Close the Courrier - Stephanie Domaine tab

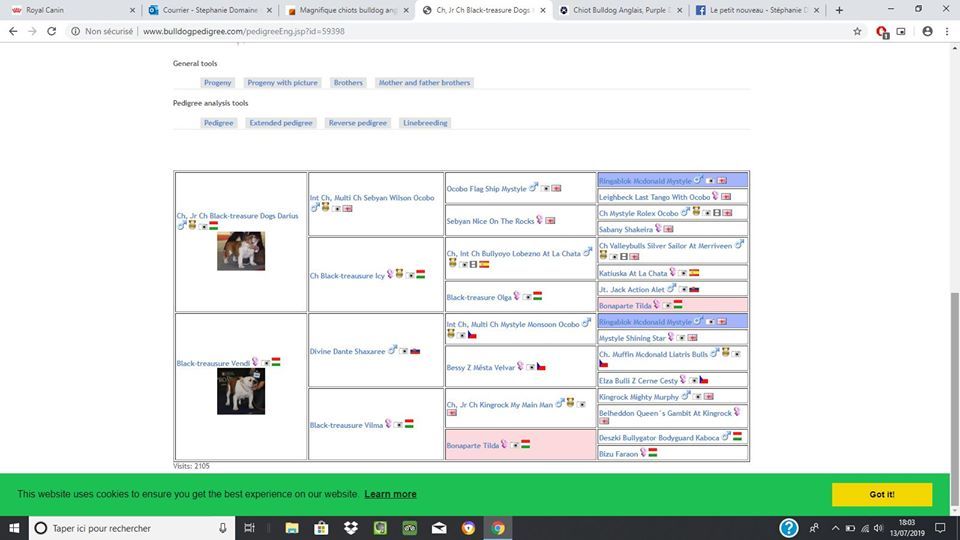point(269,10)
